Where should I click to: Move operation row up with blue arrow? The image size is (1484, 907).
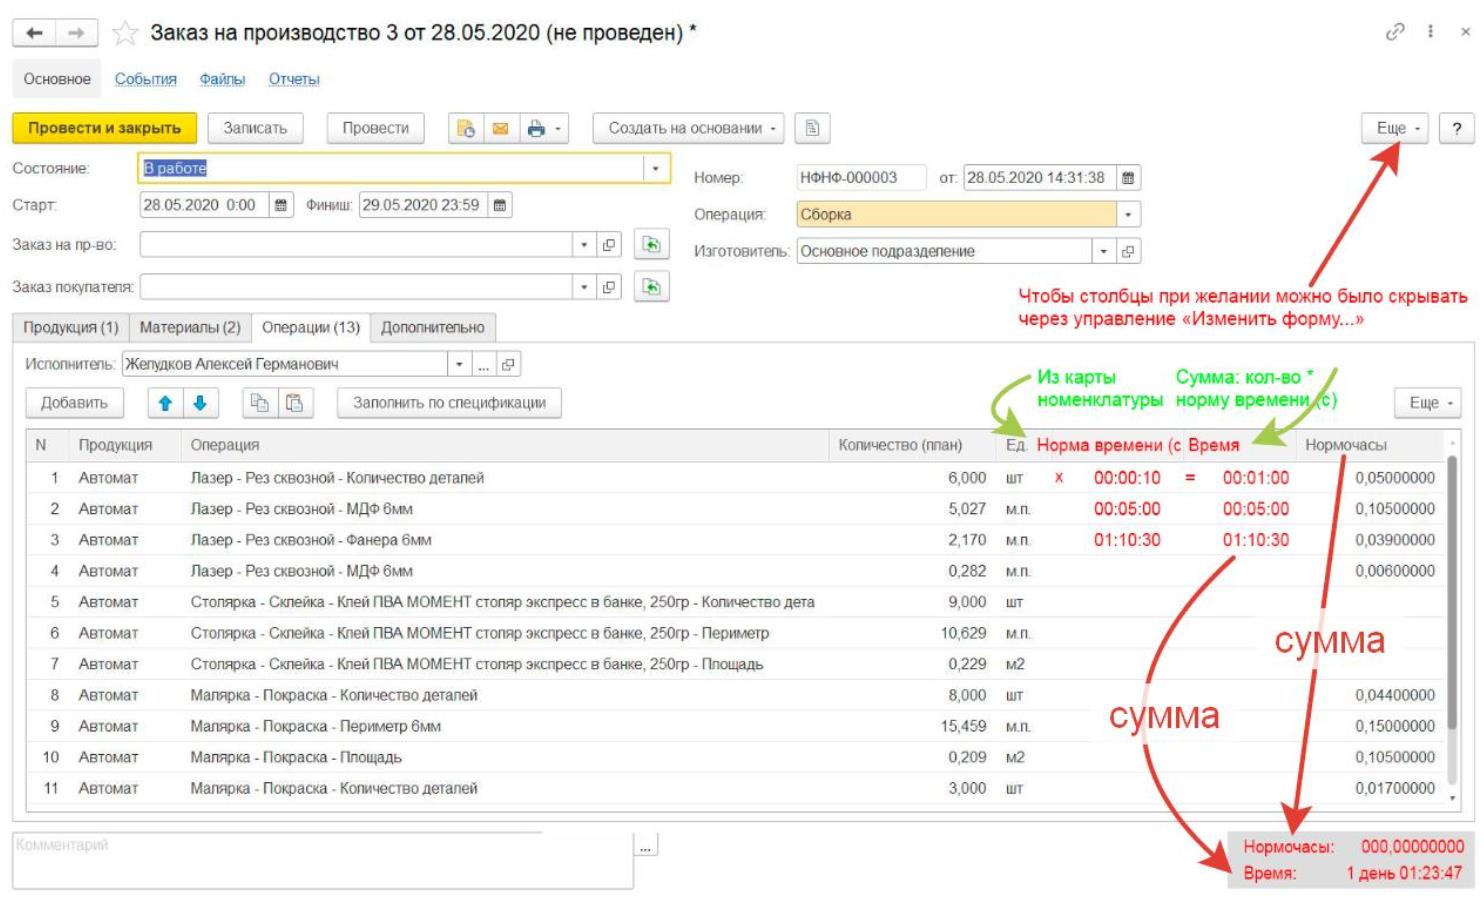[165, 403]
